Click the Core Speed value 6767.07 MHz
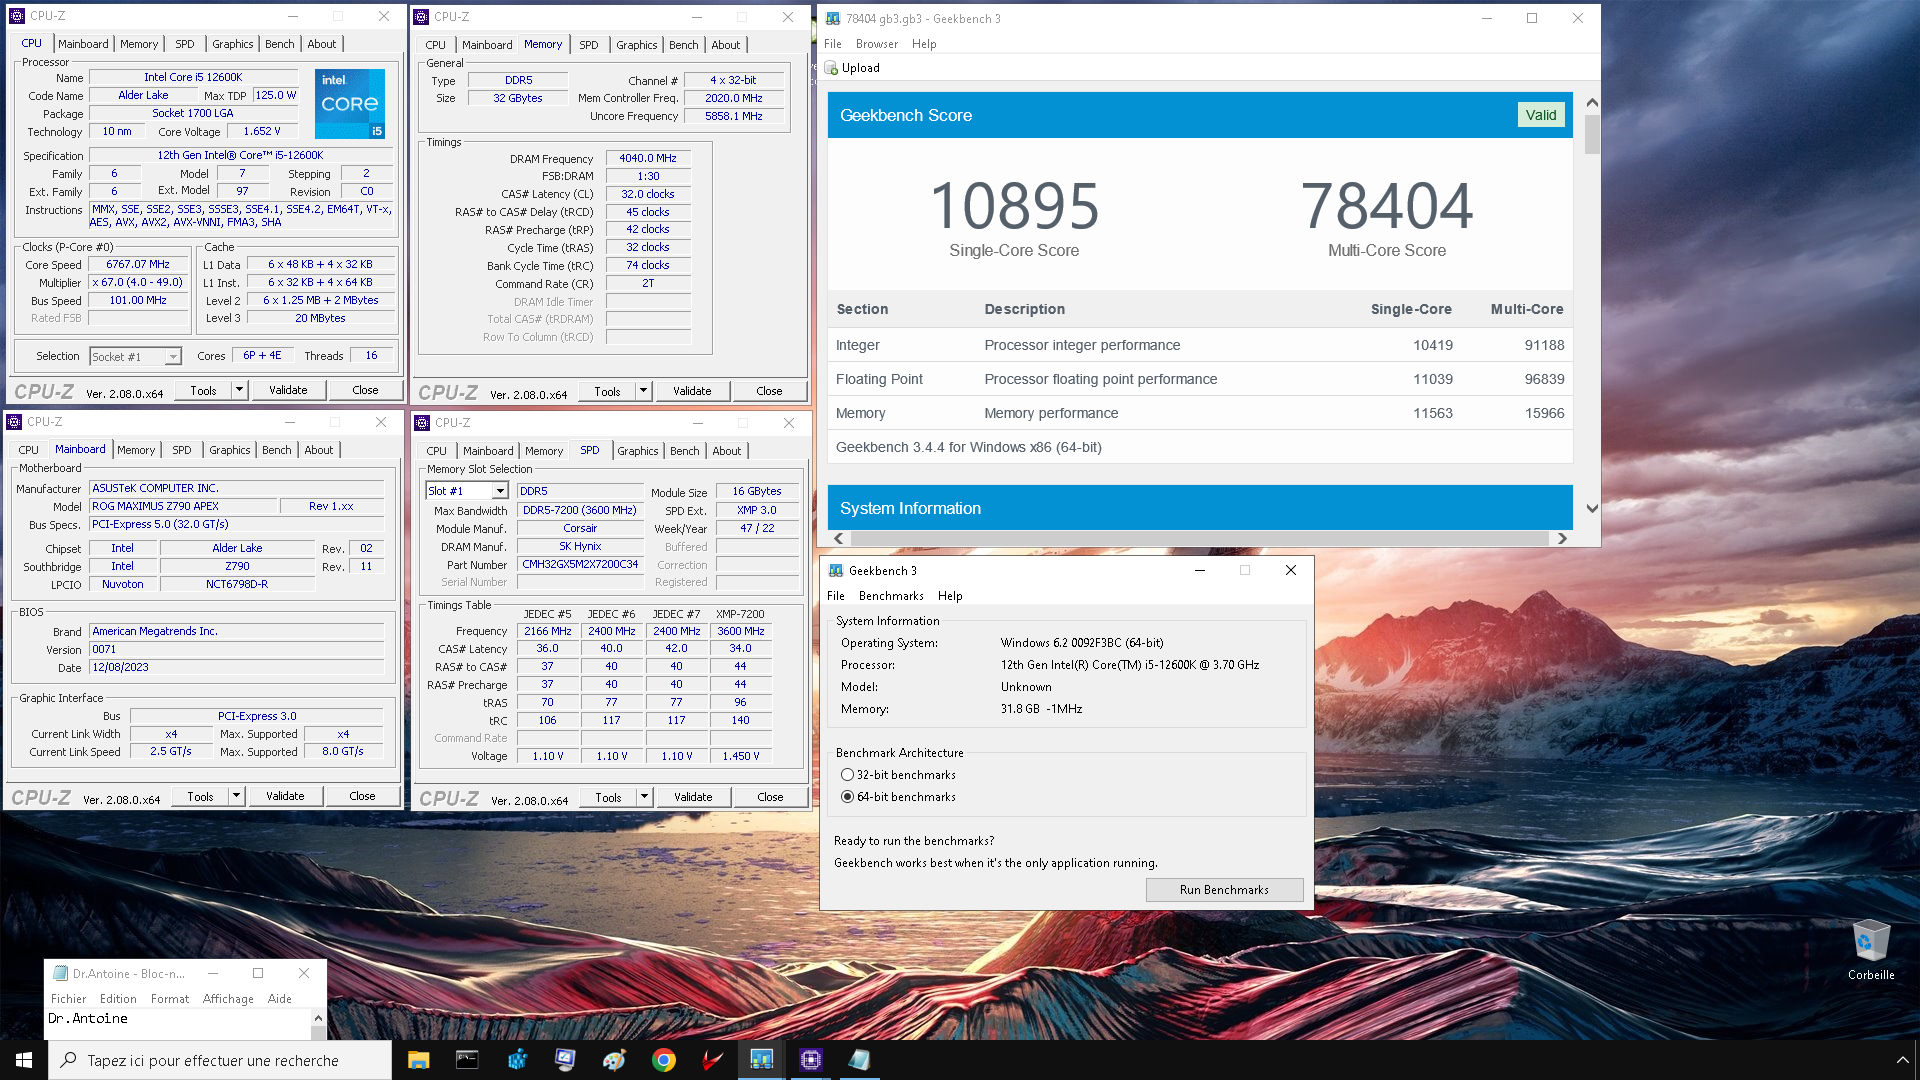 pos(138,265)
